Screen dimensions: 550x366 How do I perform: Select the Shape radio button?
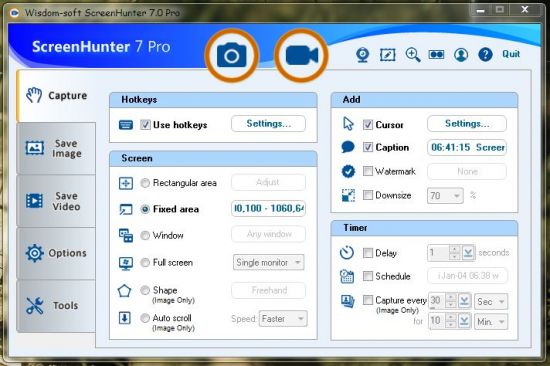pos(145,290)
